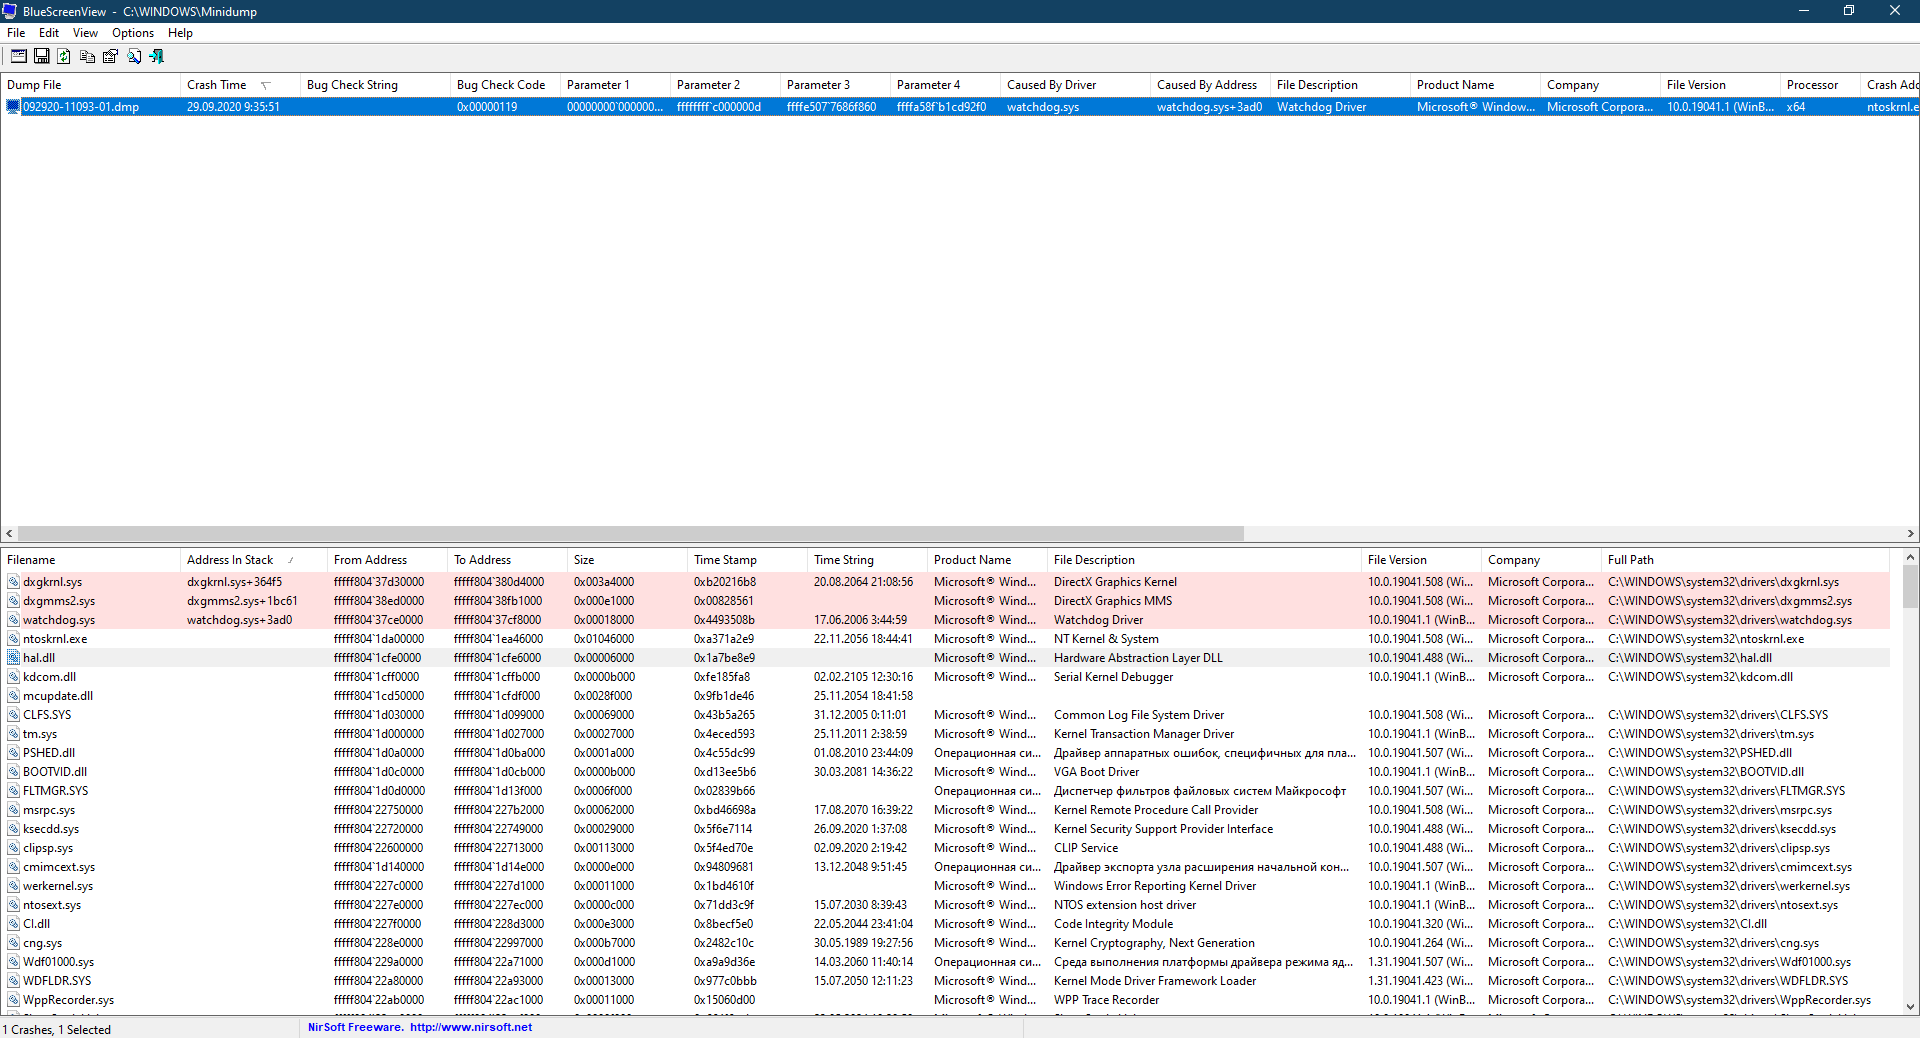Click the Bug Check Code column header
The image size is (1920, 1038).
click(x=500, y=85)
